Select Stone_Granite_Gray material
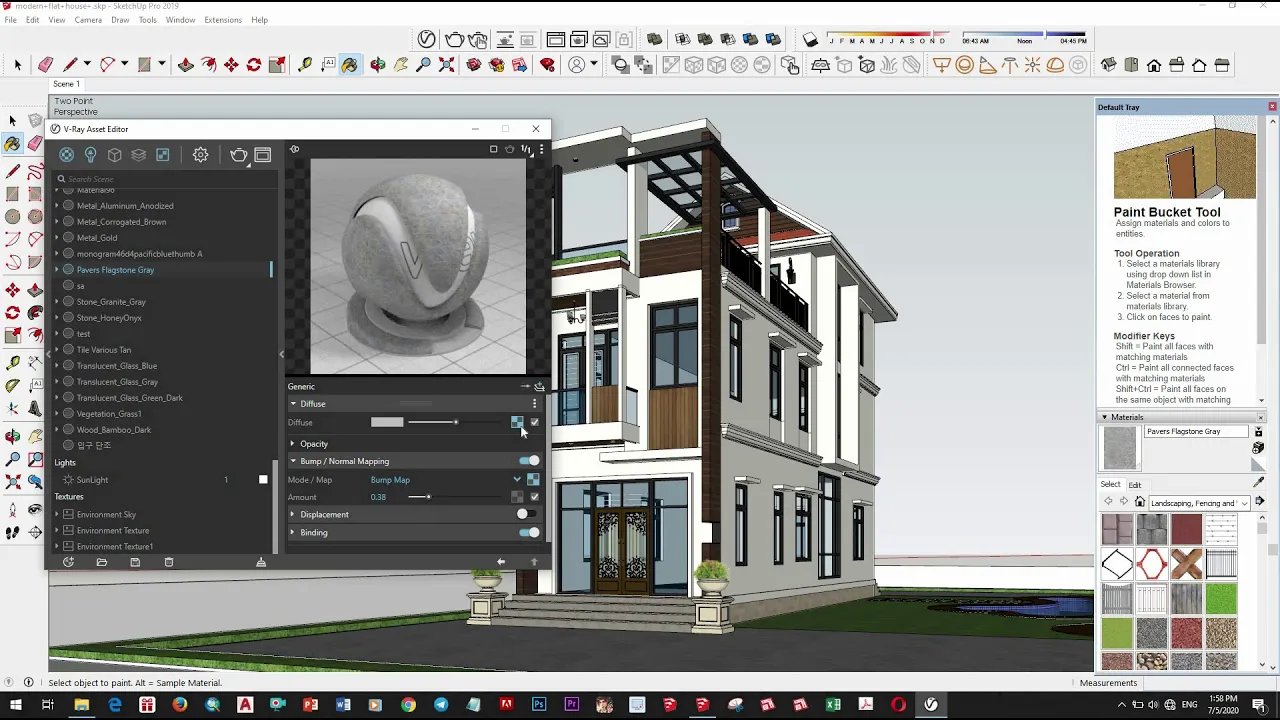The image size is (1280, 720). click(x=111, y=302)
